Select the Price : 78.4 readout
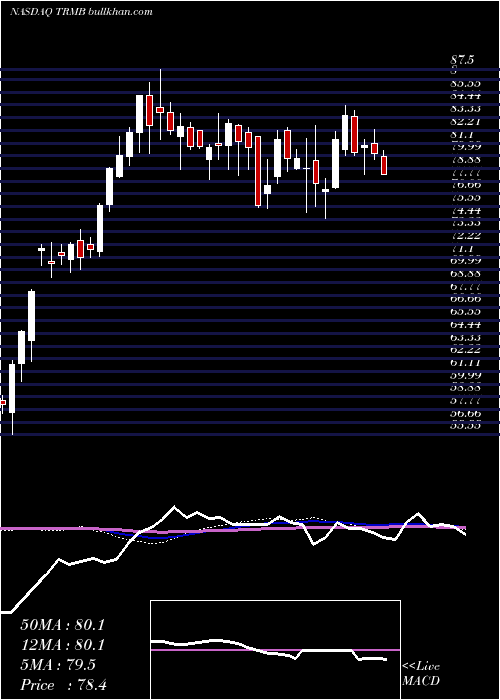 (64, 685)
